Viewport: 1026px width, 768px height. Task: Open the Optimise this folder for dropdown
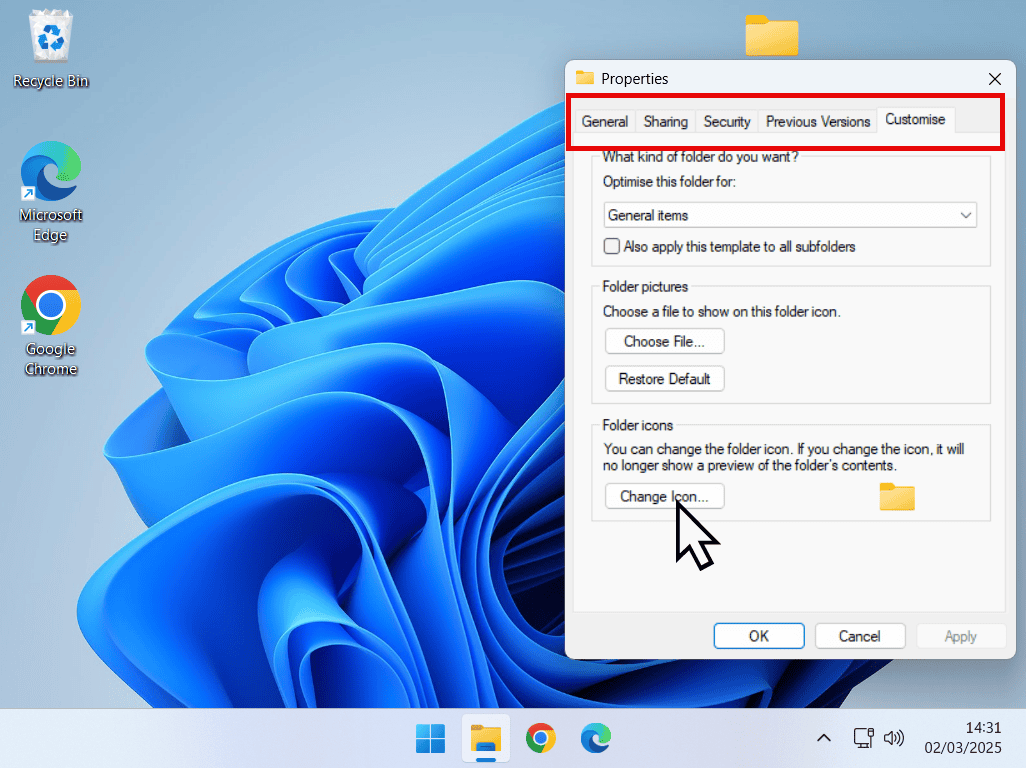click(x=965, y=215)
